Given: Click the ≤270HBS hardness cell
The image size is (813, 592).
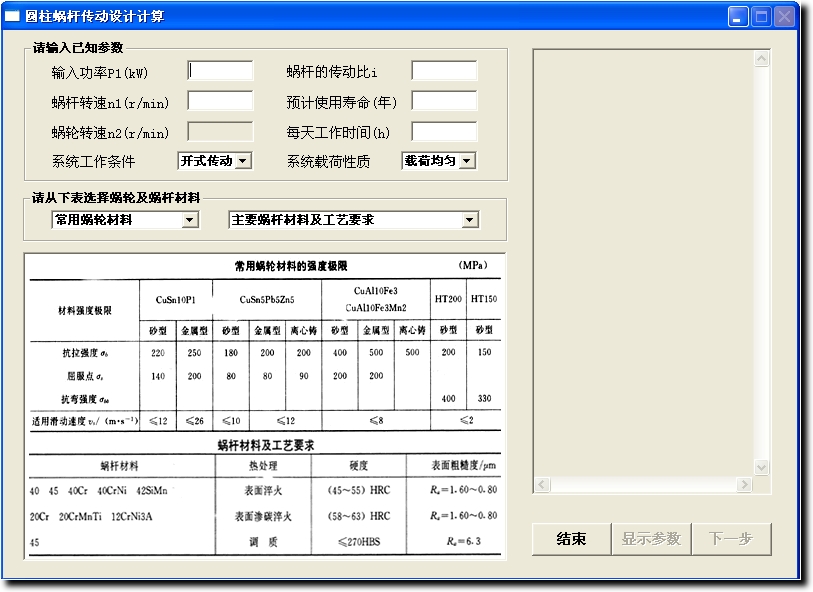Looking at the screenshot, I should pyautogui.click(x=359, y=542).
